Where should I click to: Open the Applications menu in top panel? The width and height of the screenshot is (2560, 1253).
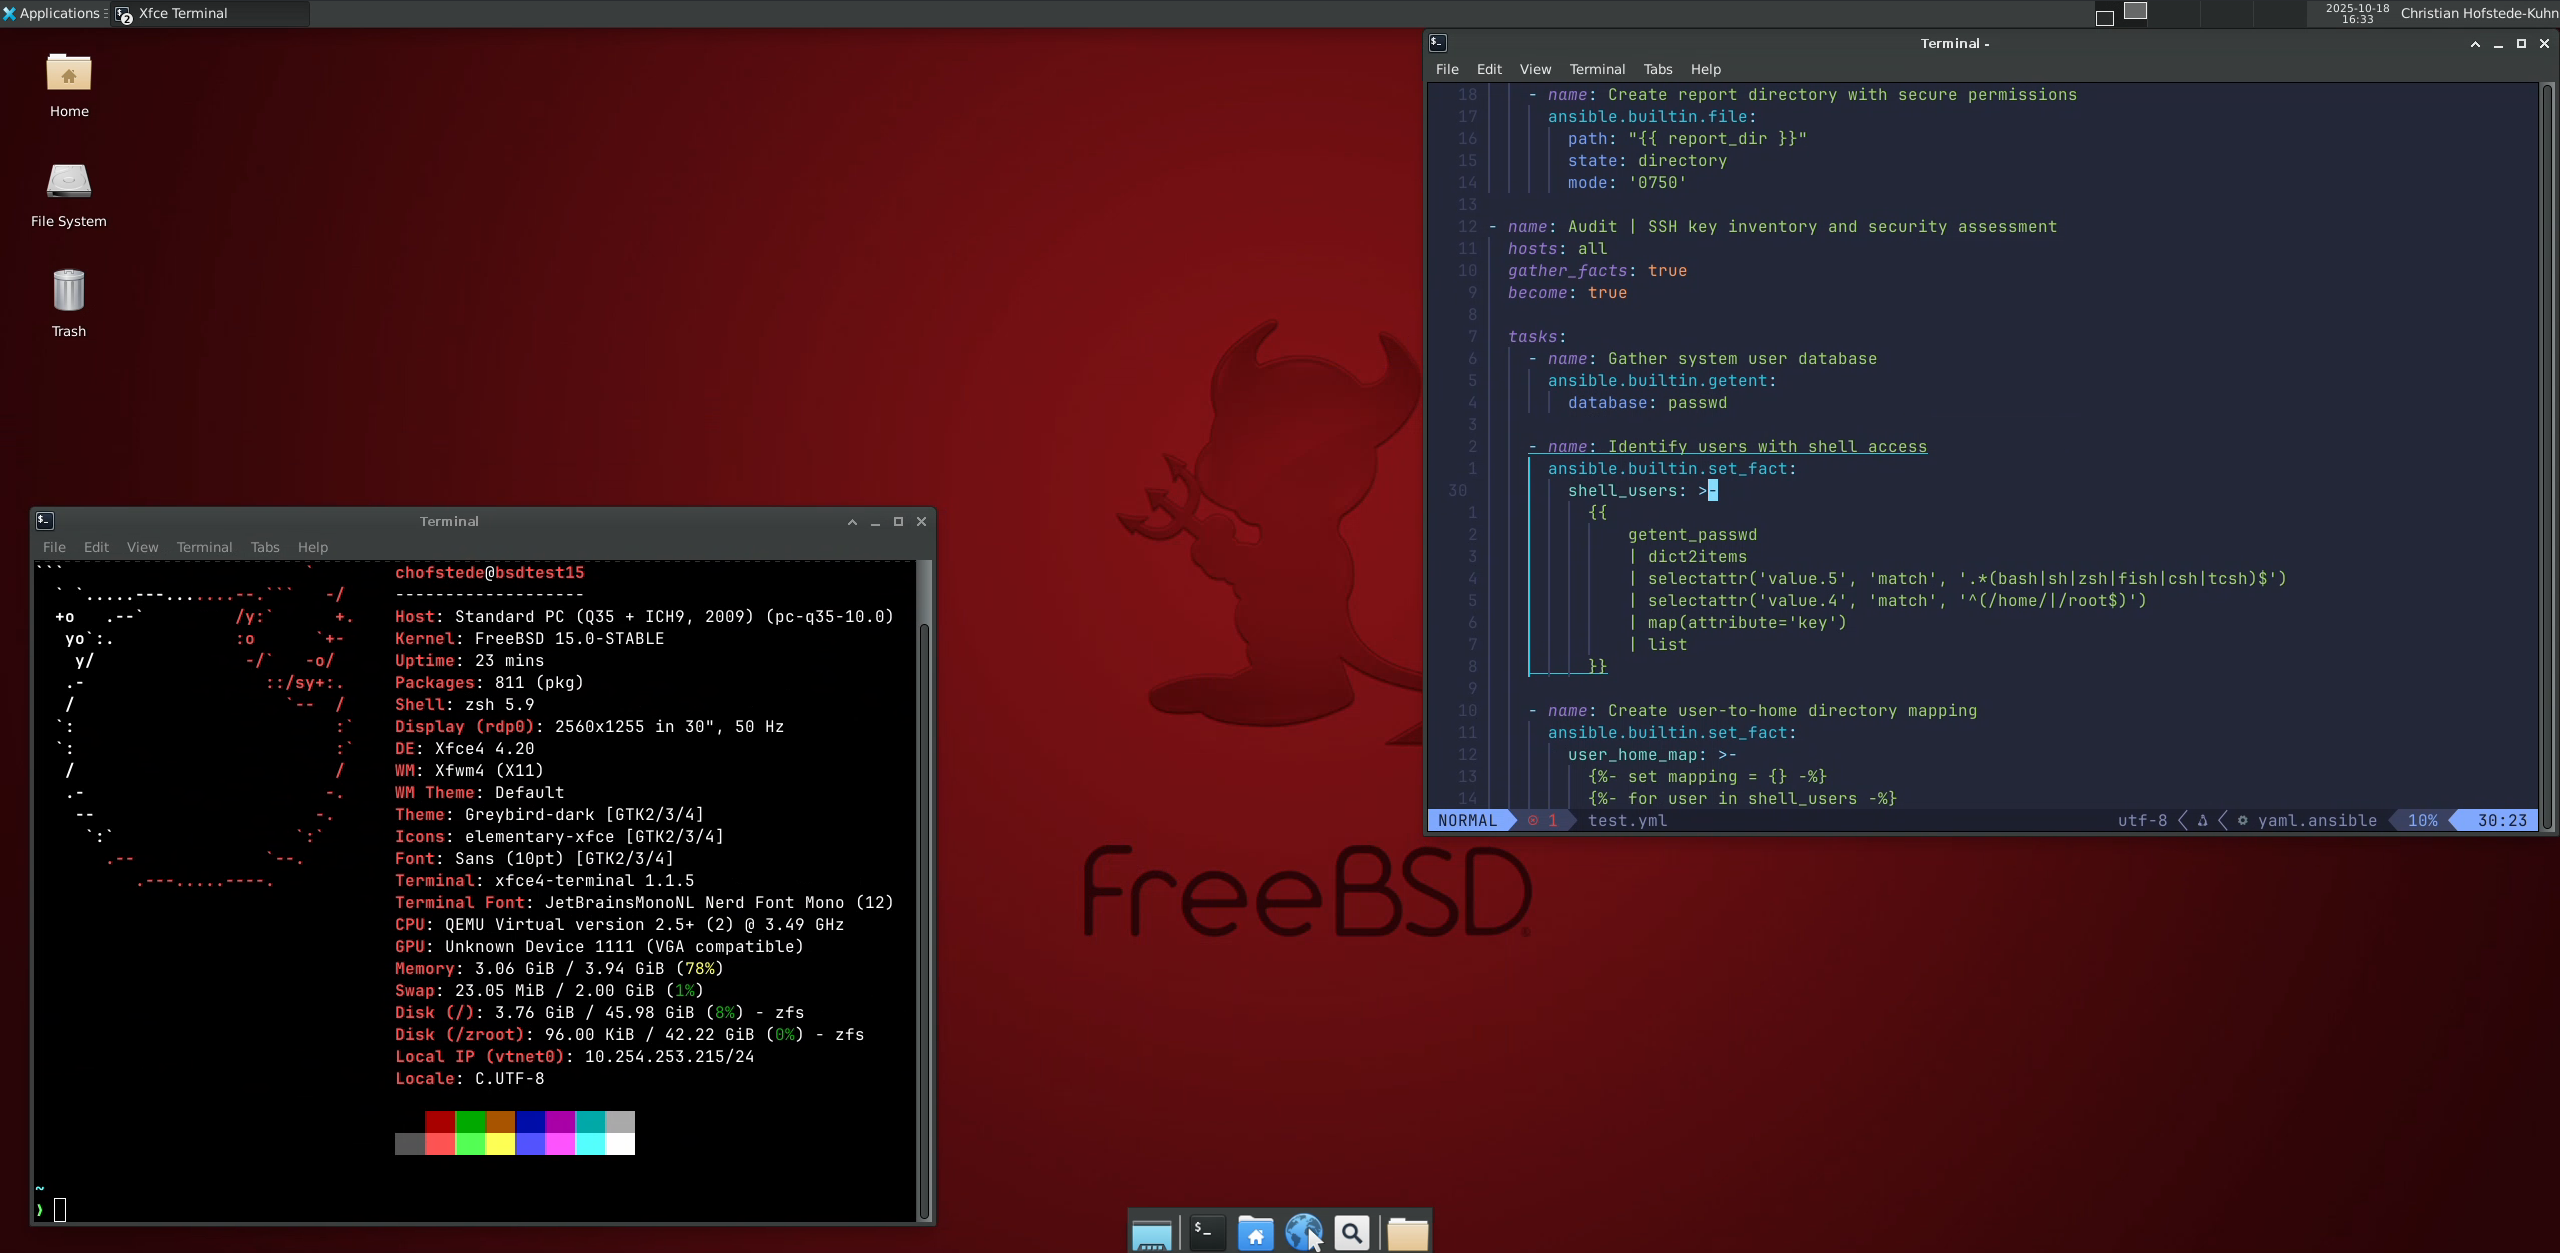pyautogui.click(x=52, y=13)
